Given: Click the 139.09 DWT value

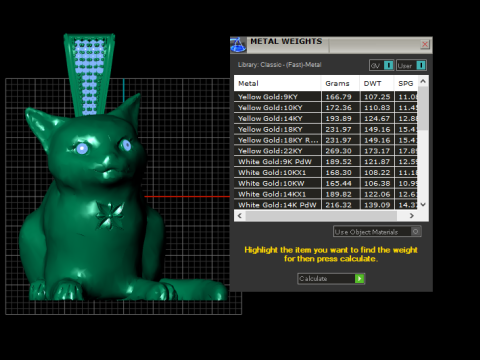Looking at the screenshot, I should 377,205.
